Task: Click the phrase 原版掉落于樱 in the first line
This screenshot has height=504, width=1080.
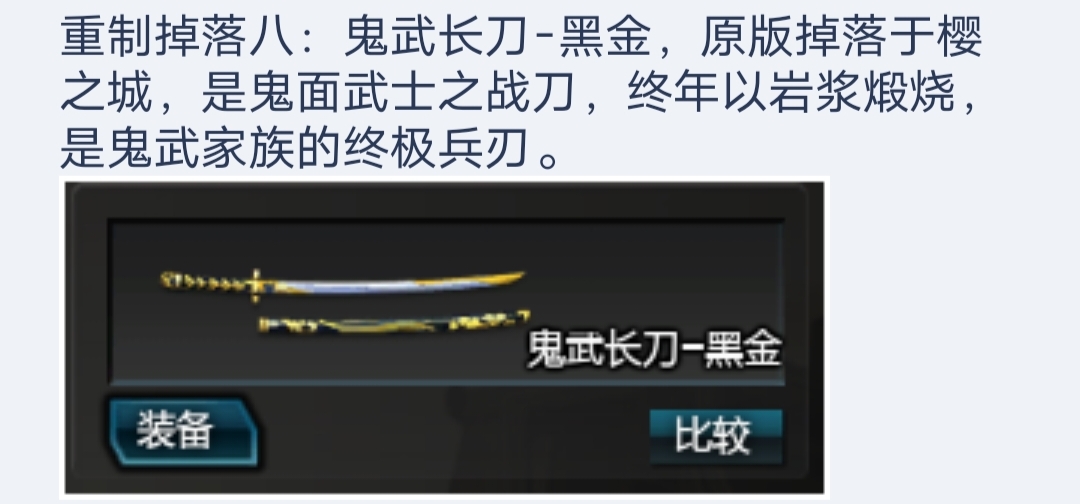Action: click(841, 36)
